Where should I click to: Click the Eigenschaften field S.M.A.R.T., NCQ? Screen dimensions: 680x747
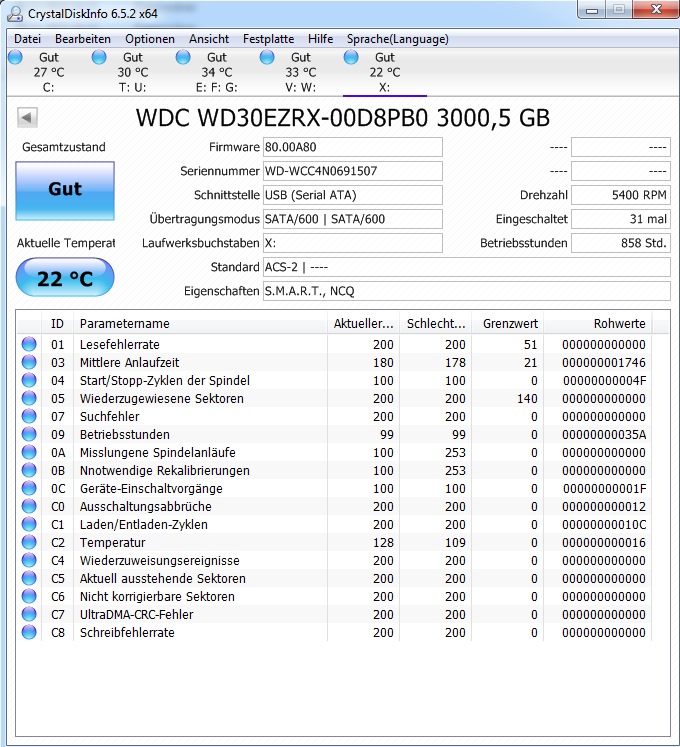[467, 291]
